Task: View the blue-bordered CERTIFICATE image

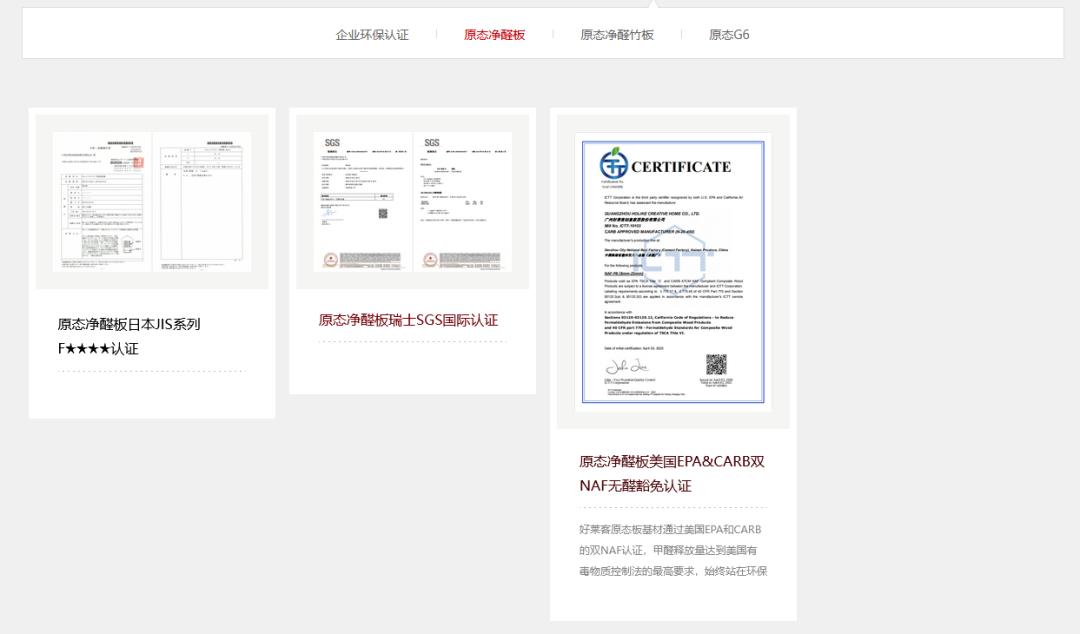Action: pos(673,272)
